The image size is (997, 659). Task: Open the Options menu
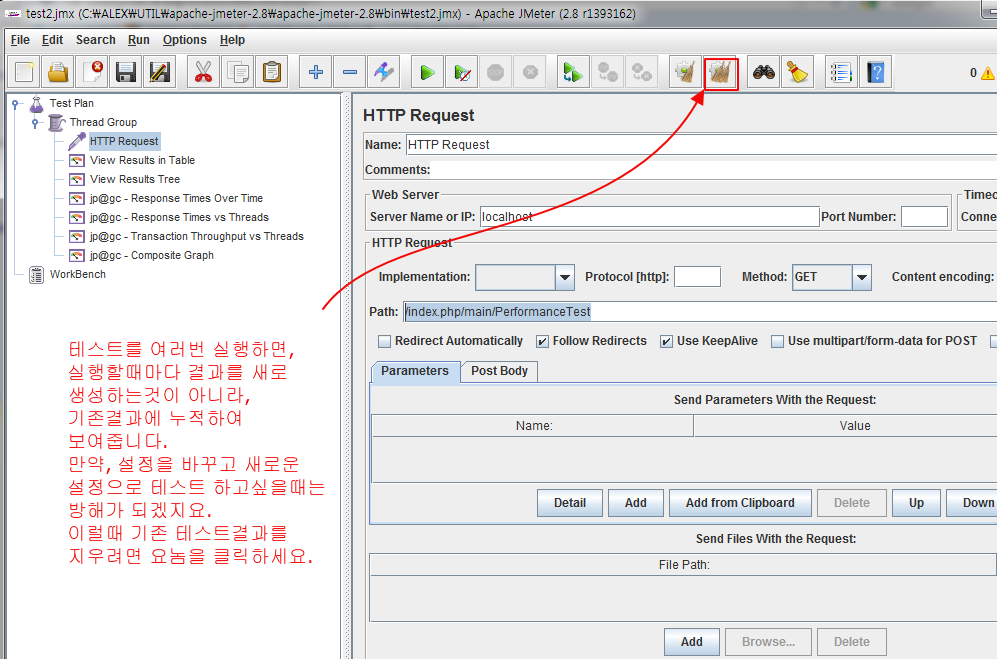tap(184, 40)
